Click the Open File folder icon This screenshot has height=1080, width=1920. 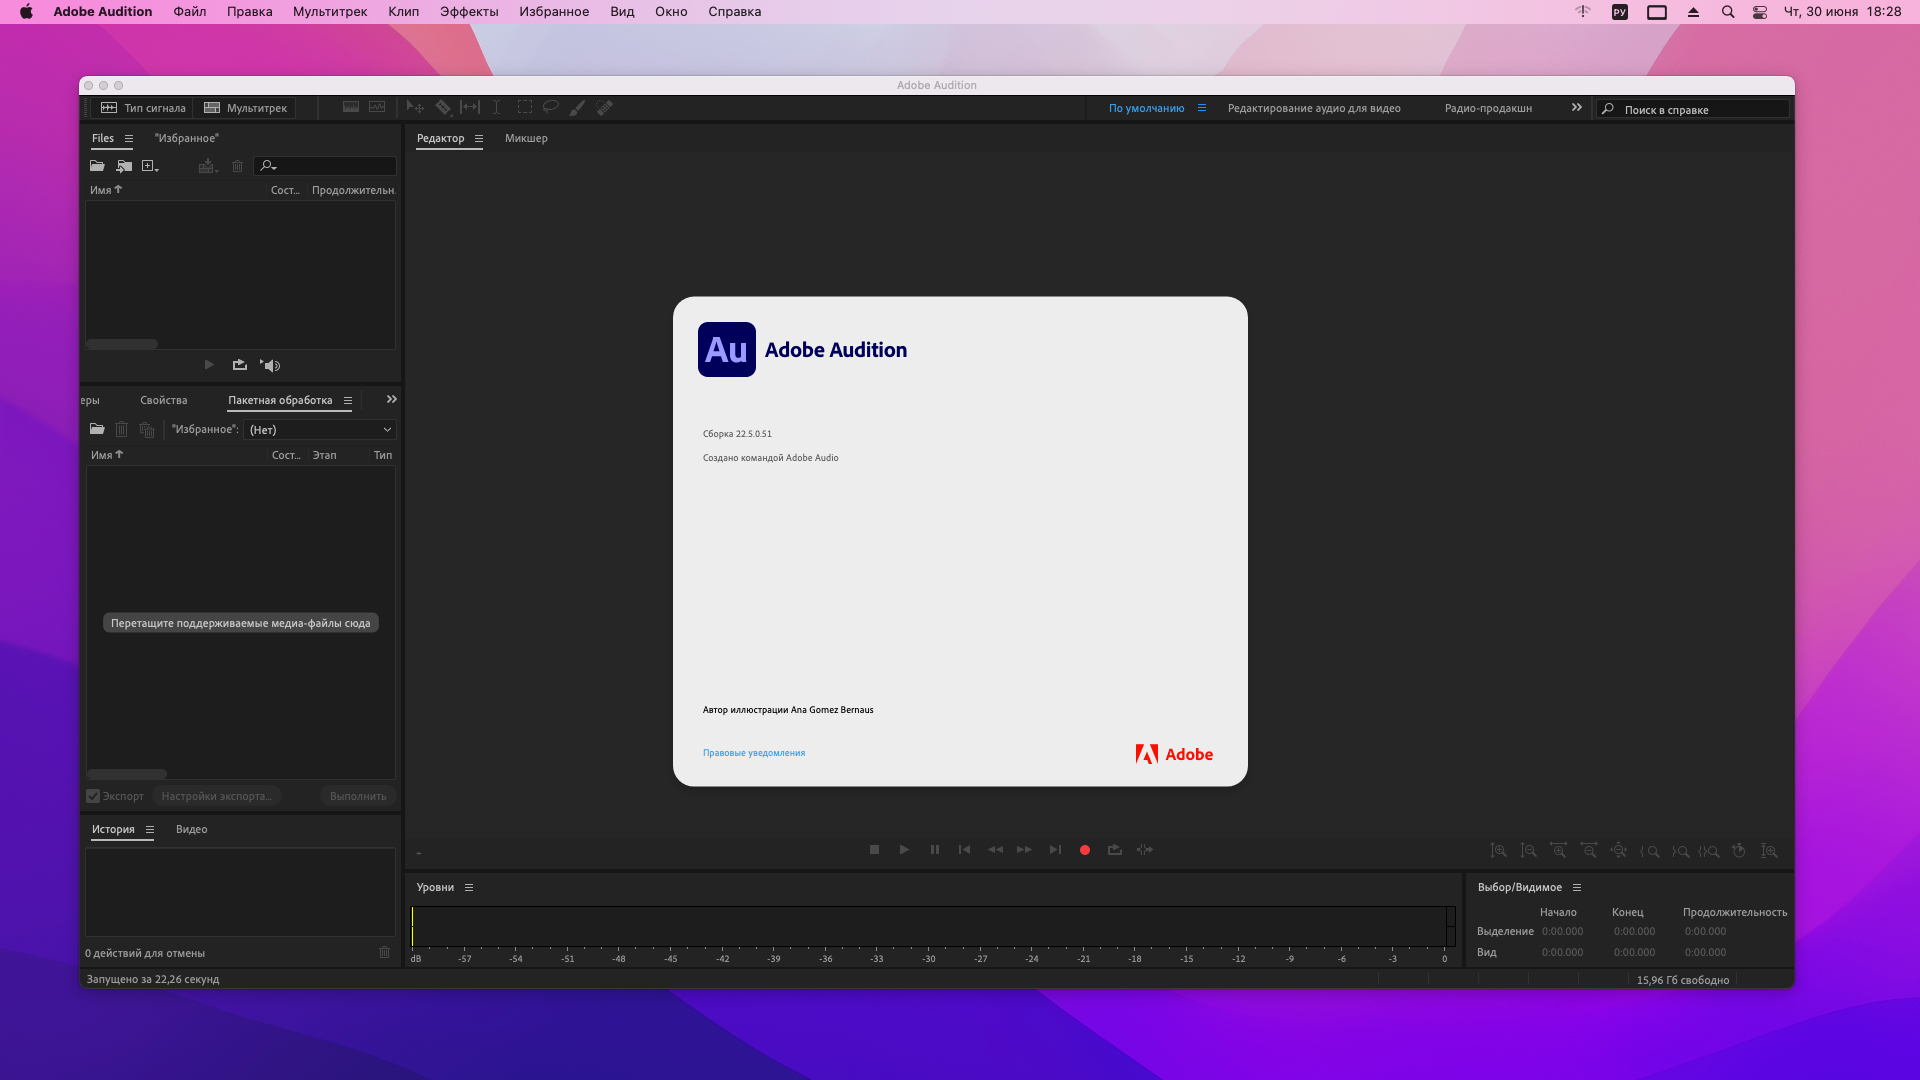point(97,166)
